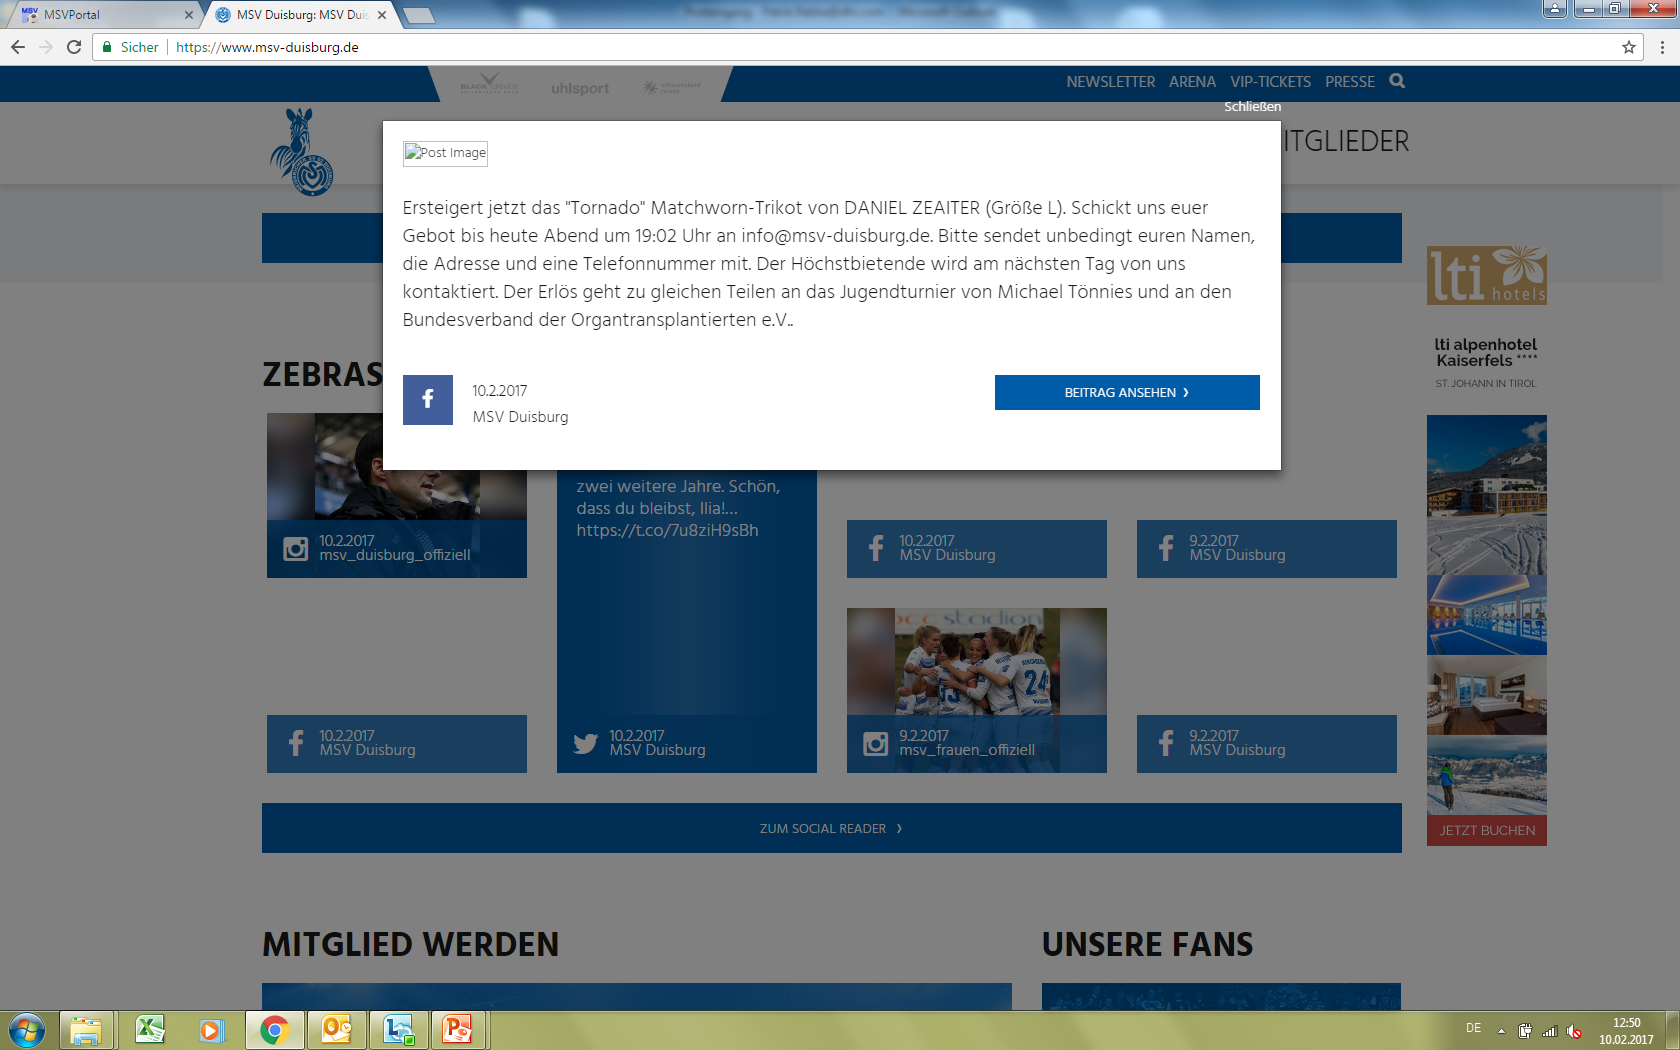
Task: Click the uhlsport sponsor logo
Action: pyautogui.click(x=580, y=88)
